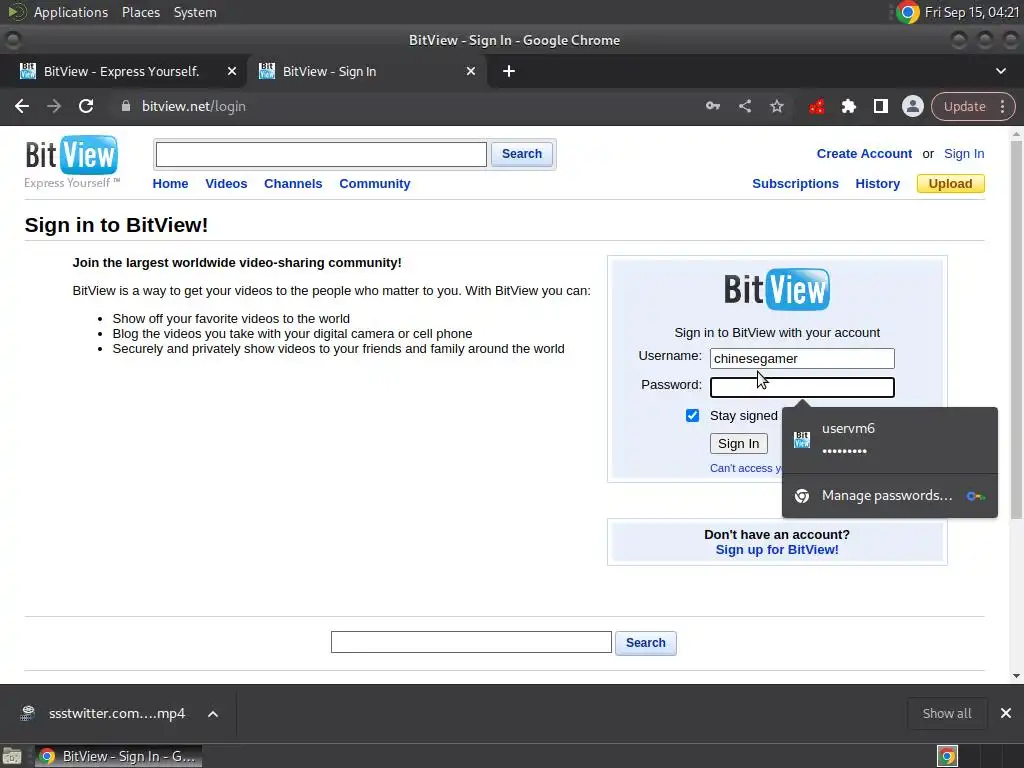Viewport: 1024px width, 768px height.
Task: Go to the Channels page
Action: pyautogui.click(x=293, y=184)
